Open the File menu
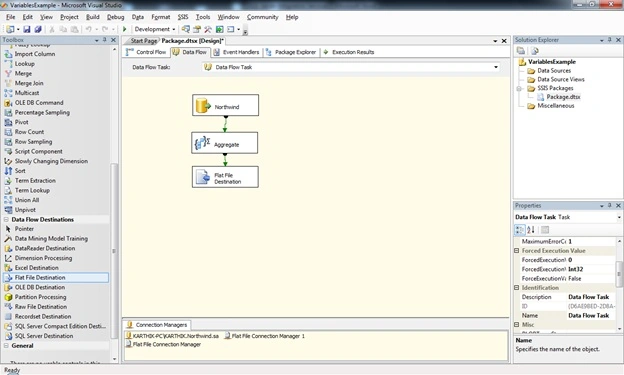The width and height of the screenshot is (624, 375). (11, 17)
